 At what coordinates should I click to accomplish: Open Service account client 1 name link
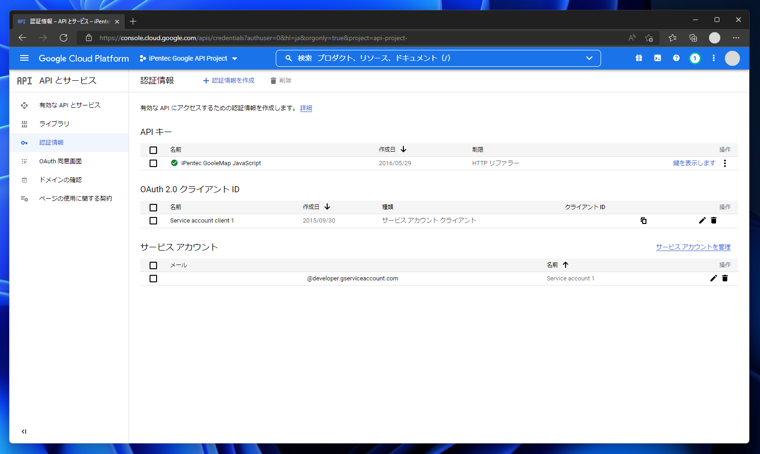(x=202, y=220)
